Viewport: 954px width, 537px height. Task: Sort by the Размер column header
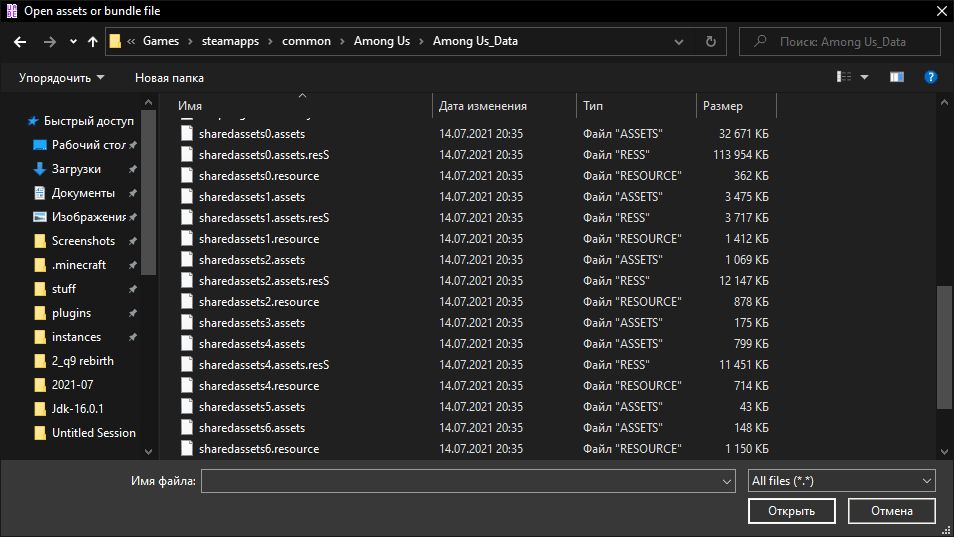[723, 106]
